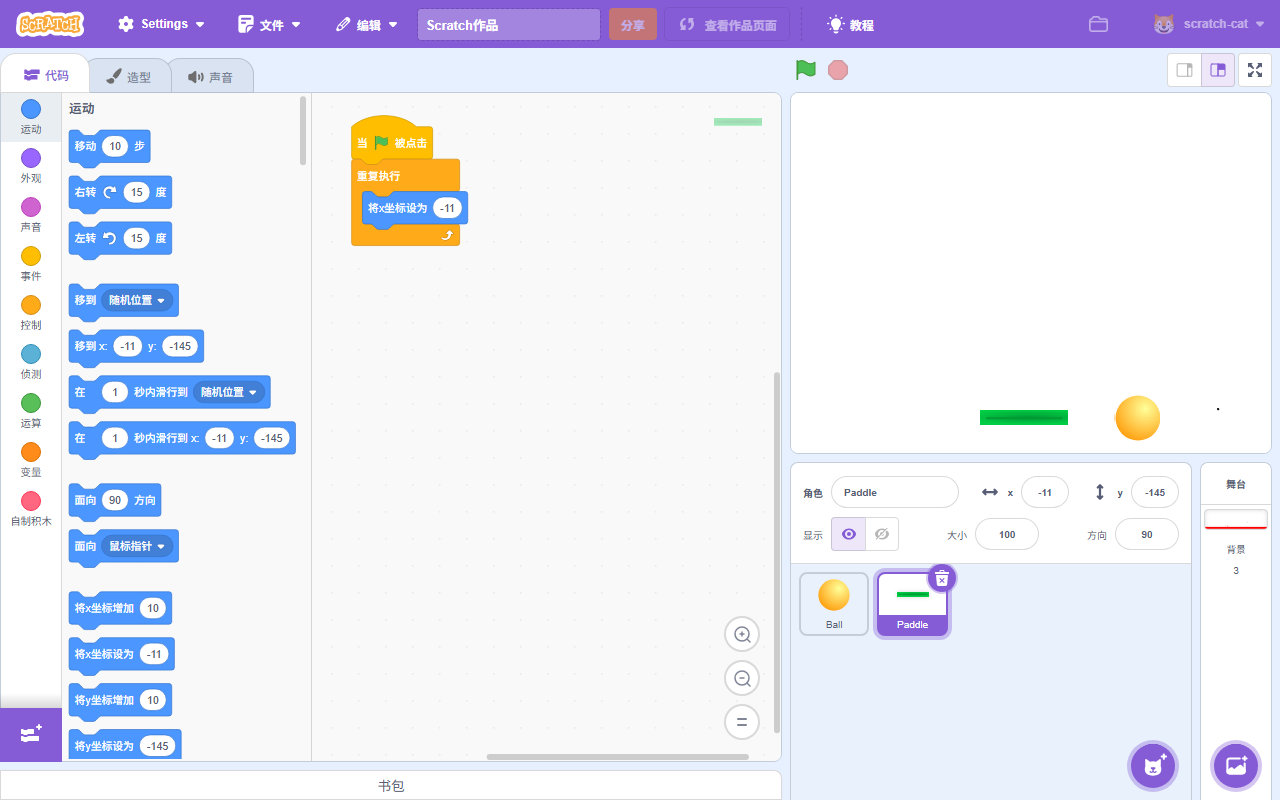Select the purple 外观 category circle
Image resolution: width=1280 pixels, height=800 pixels.
tap(31, 158)
